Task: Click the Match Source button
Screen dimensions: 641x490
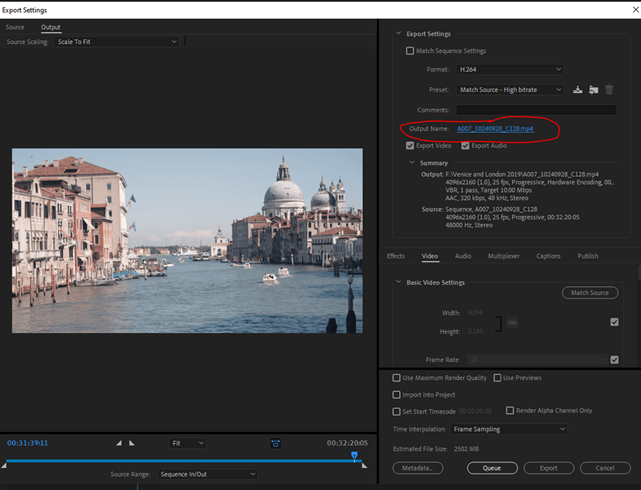Action: [x=590, y=293]
